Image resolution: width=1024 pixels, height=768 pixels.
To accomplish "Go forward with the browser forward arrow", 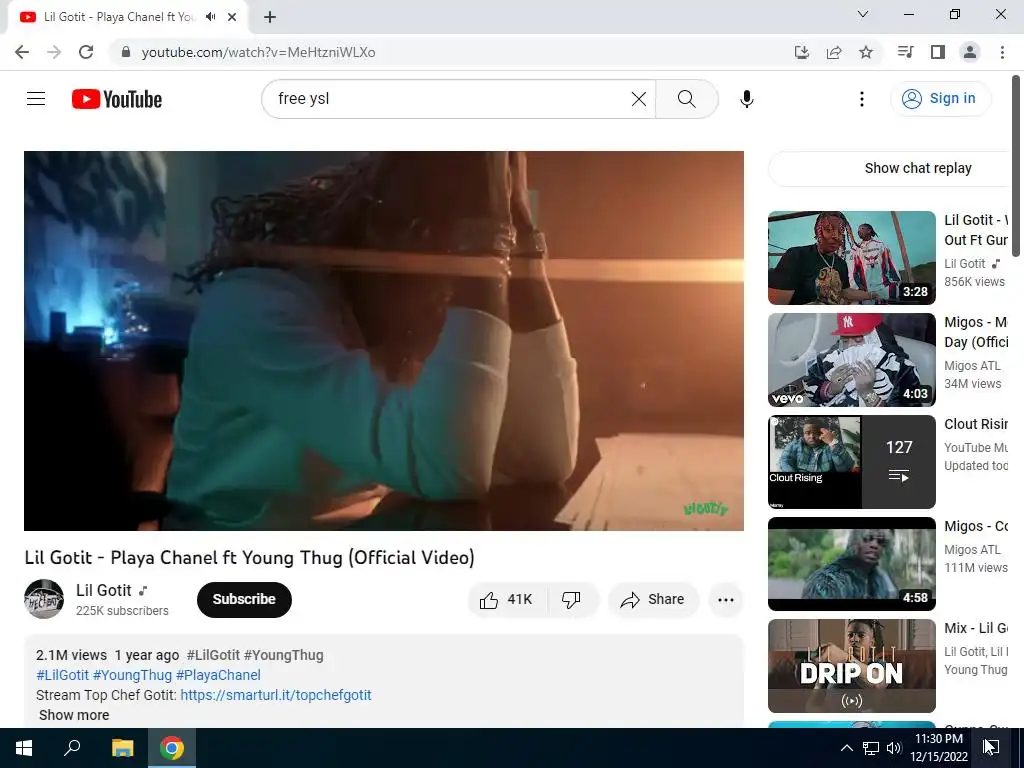I will pyautogui.click(x=54, y=52).
